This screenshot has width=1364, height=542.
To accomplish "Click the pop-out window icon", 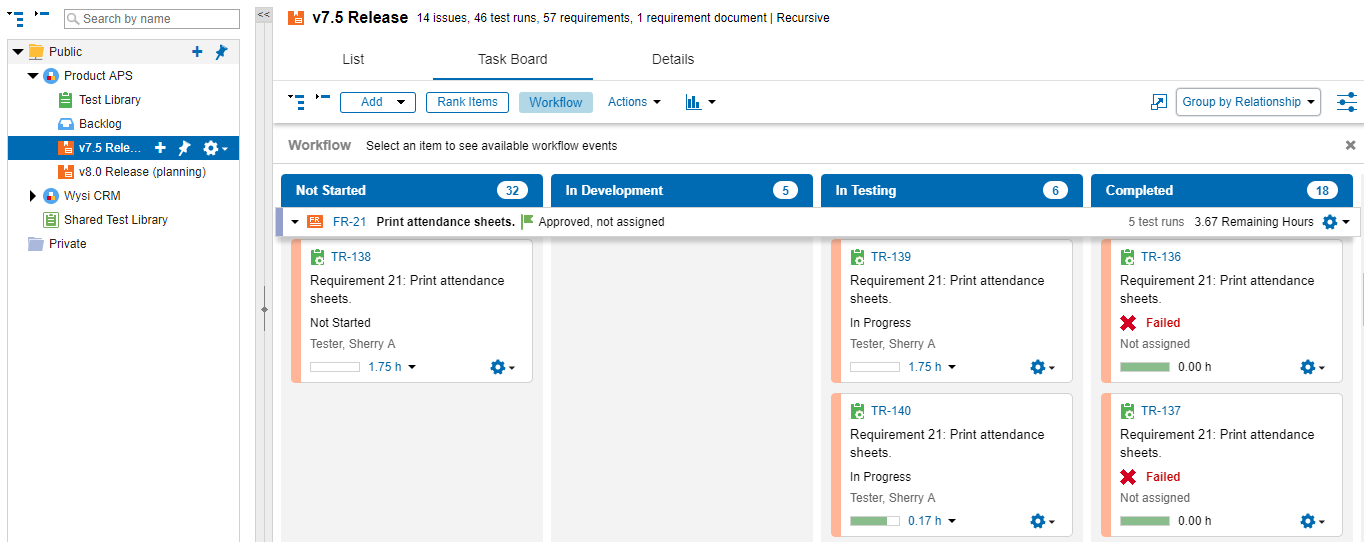I will pos(1159,102).
